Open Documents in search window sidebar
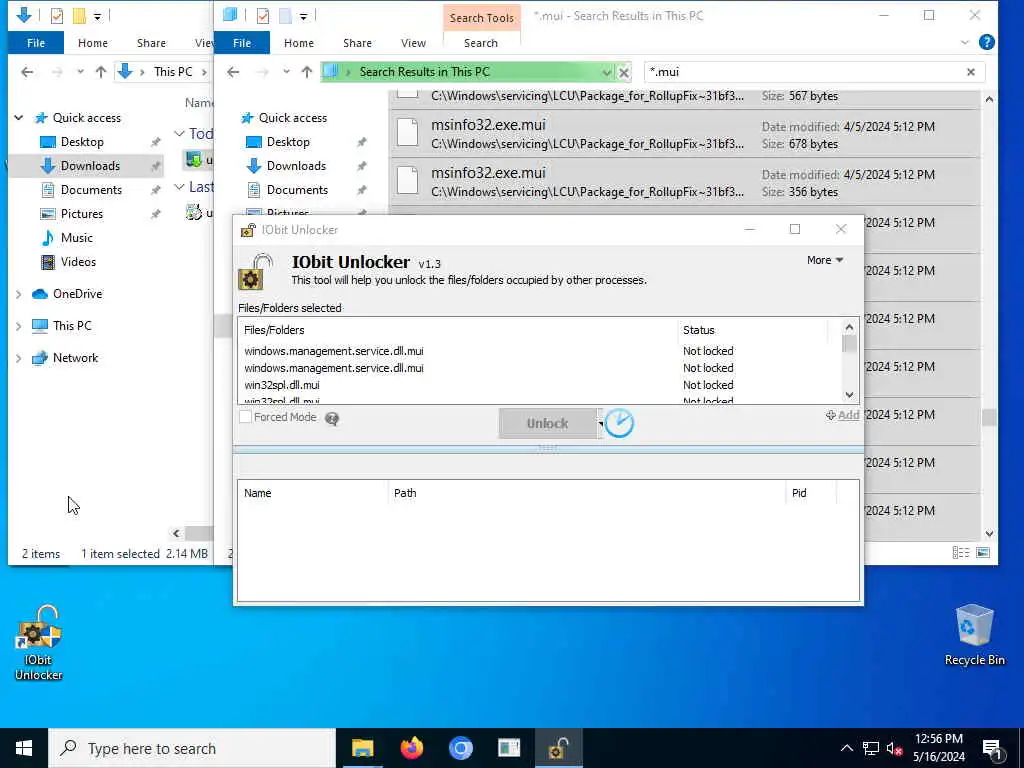The image size is (1024, 768). tap(297, 190)
